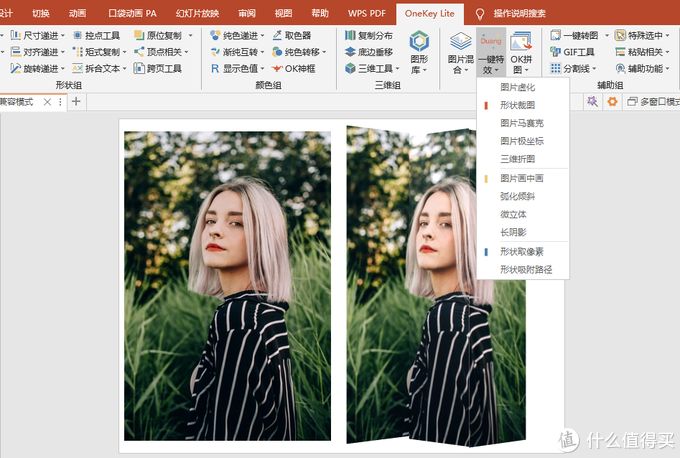Click 辅助功能 tool
This screenshot has width=680, height=458.
click(x=642, y=68)
